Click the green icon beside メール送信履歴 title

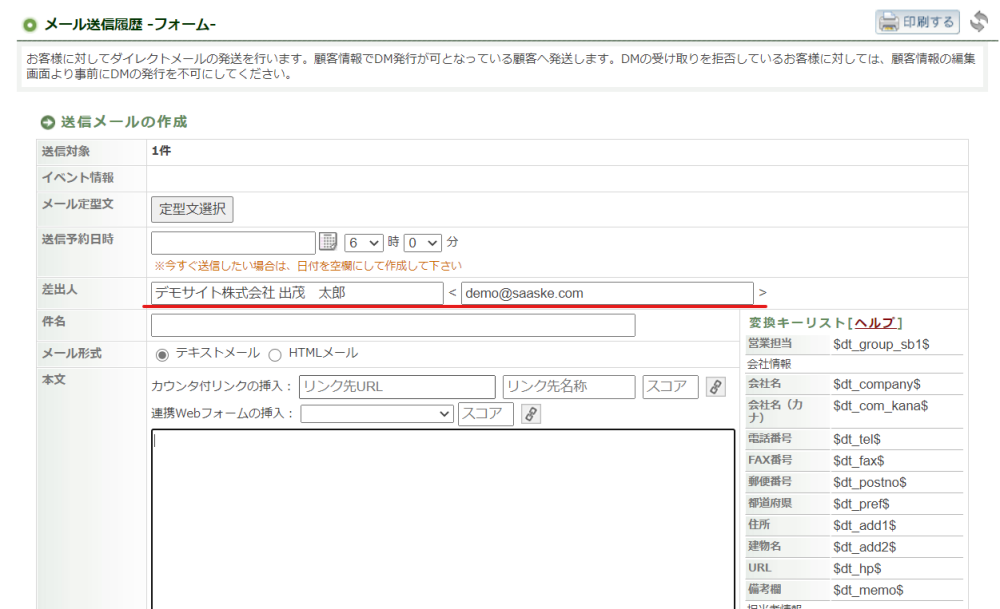(29, 24)
